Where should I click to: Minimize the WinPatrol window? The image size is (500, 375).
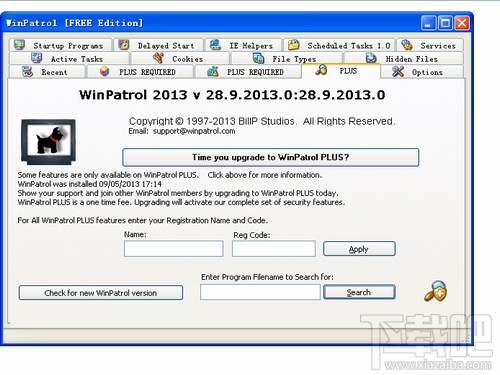click(x=428, y=23)
